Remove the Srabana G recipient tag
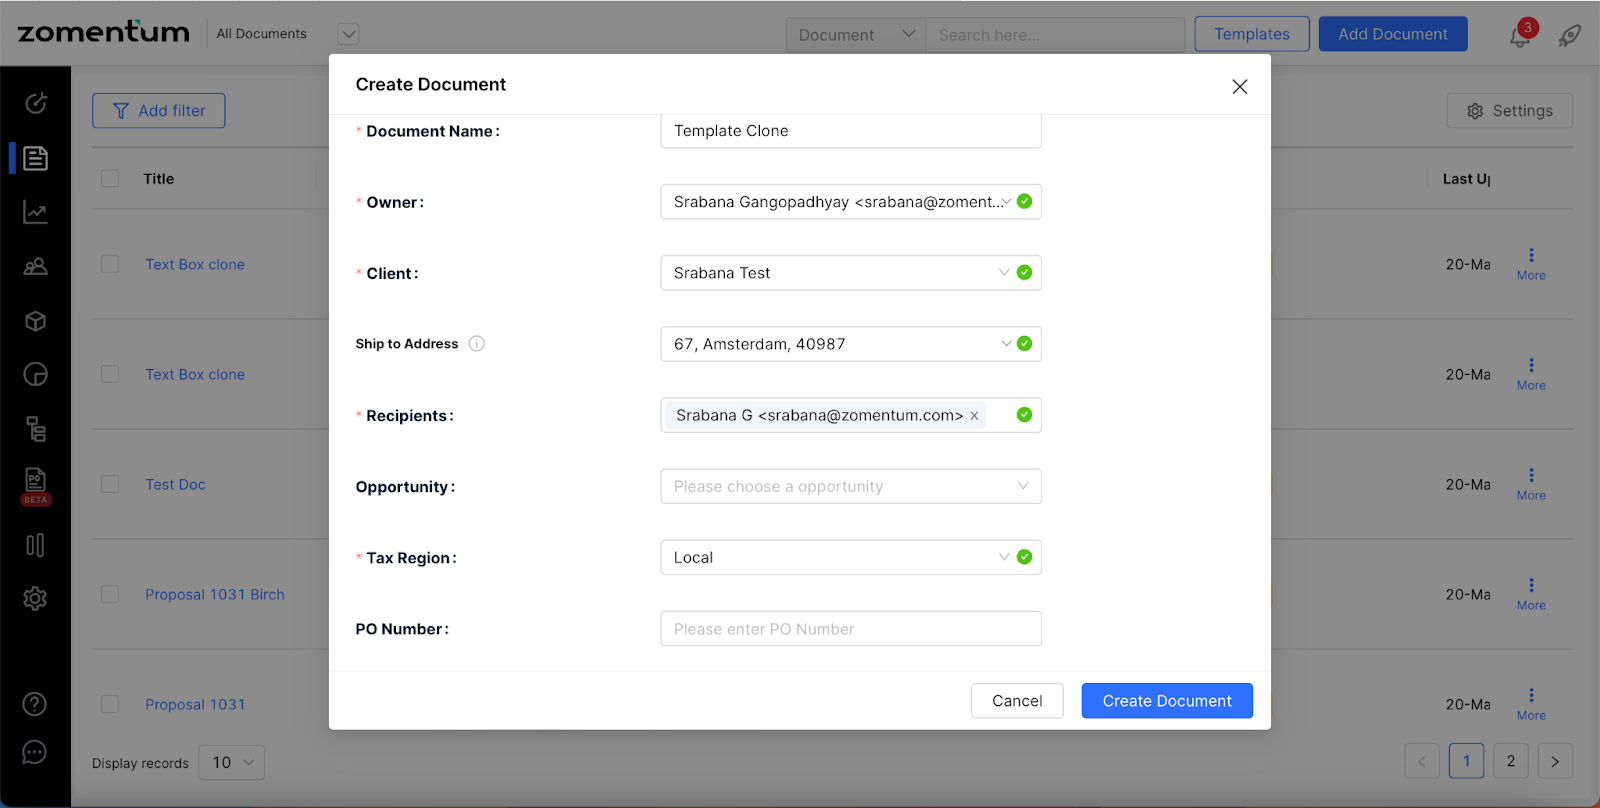 tap(974, 416)
